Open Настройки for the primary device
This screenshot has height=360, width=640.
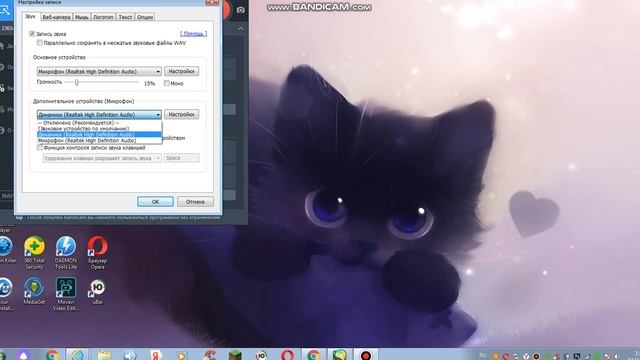(x=182, y=71)
